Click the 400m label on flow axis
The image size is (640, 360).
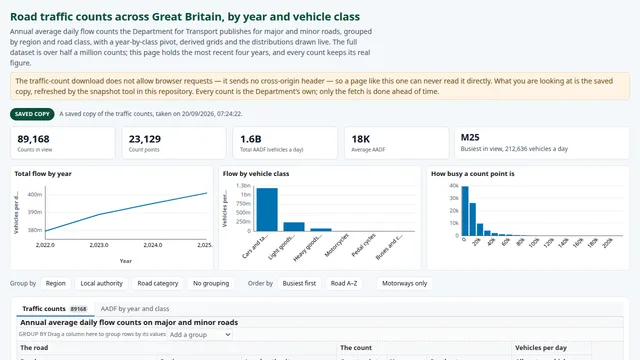coord(35,194)
